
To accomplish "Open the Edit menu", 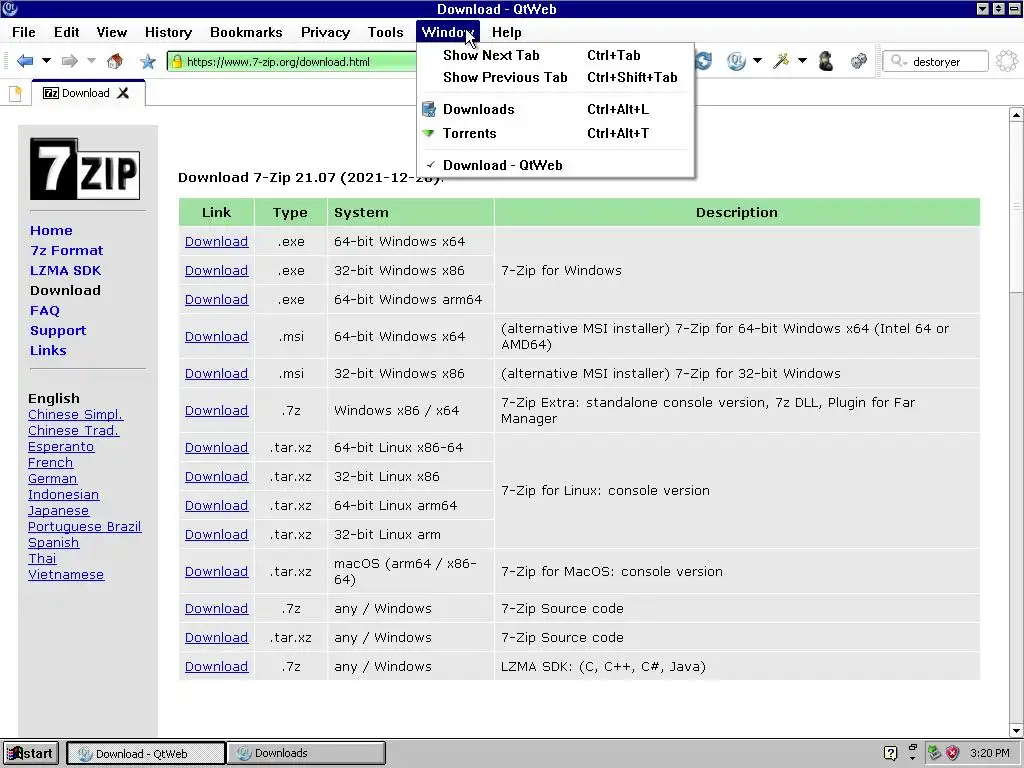I will pyautogui.click(x=67, y=32).
